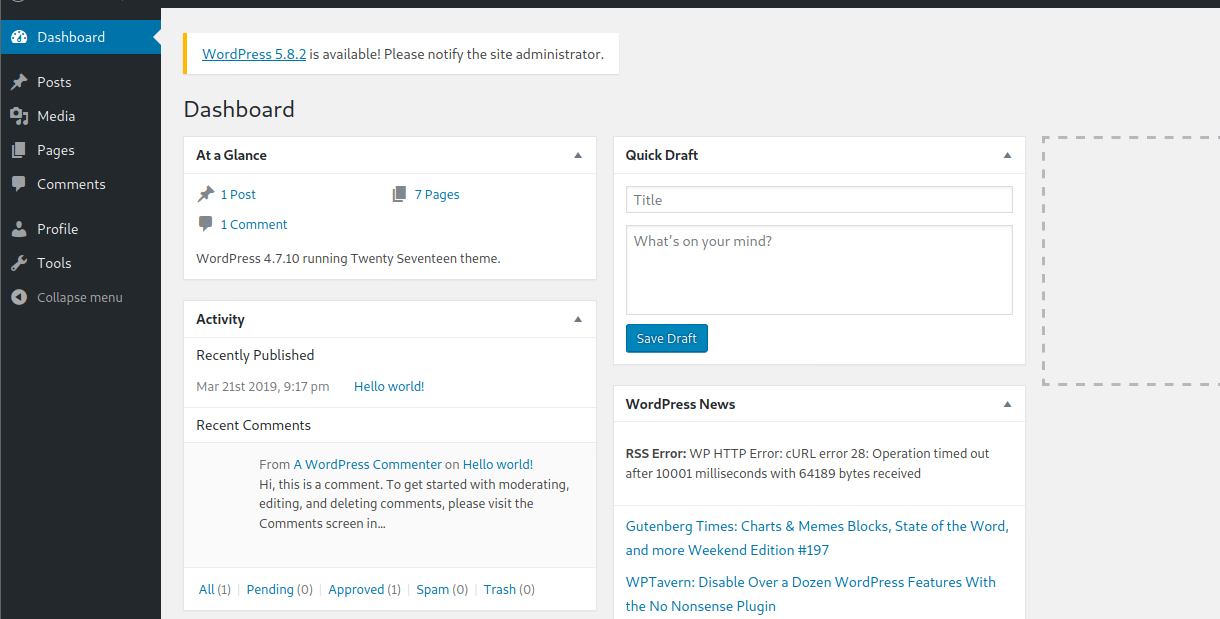Click the Quick Draft widget title

662,155
